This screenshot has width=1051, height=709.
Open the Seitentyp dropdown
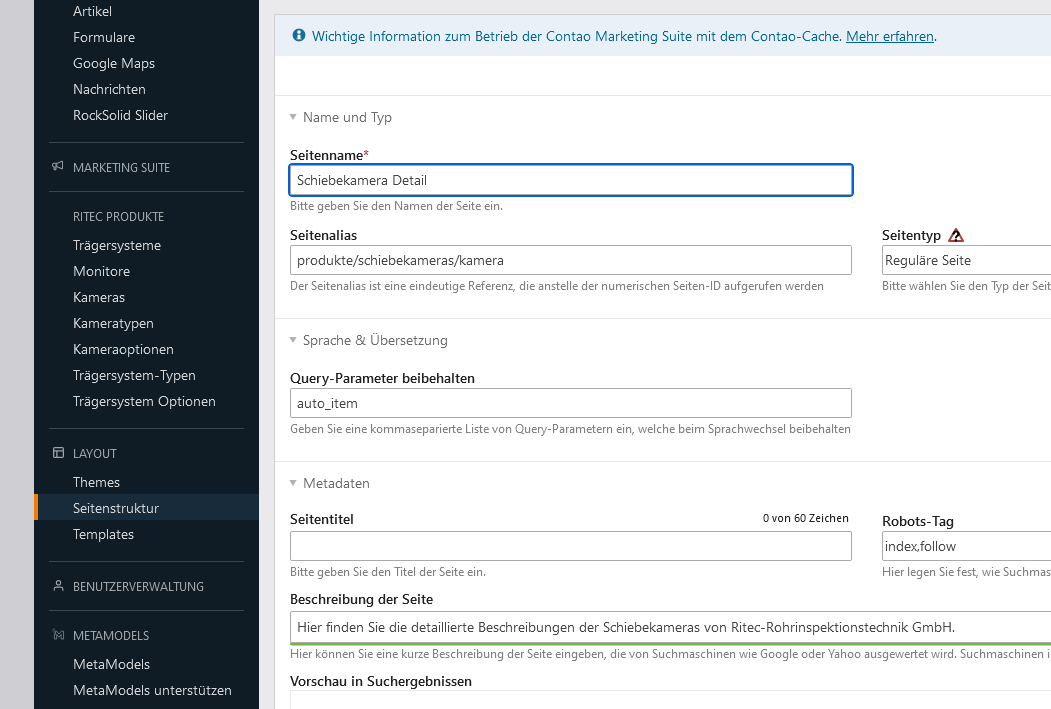tap(965, 260)
